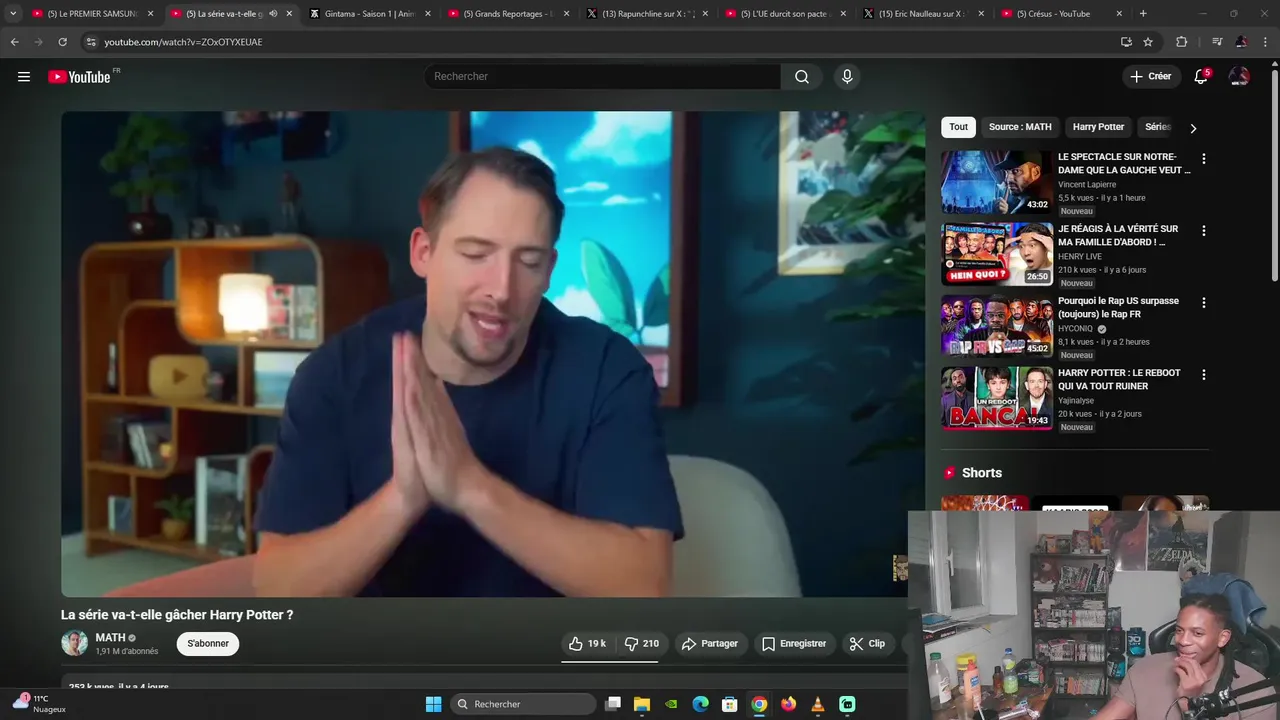Go back in Chrome
Screen dimensions: 1280x720
pyautogui.click(x=14, y=42)
